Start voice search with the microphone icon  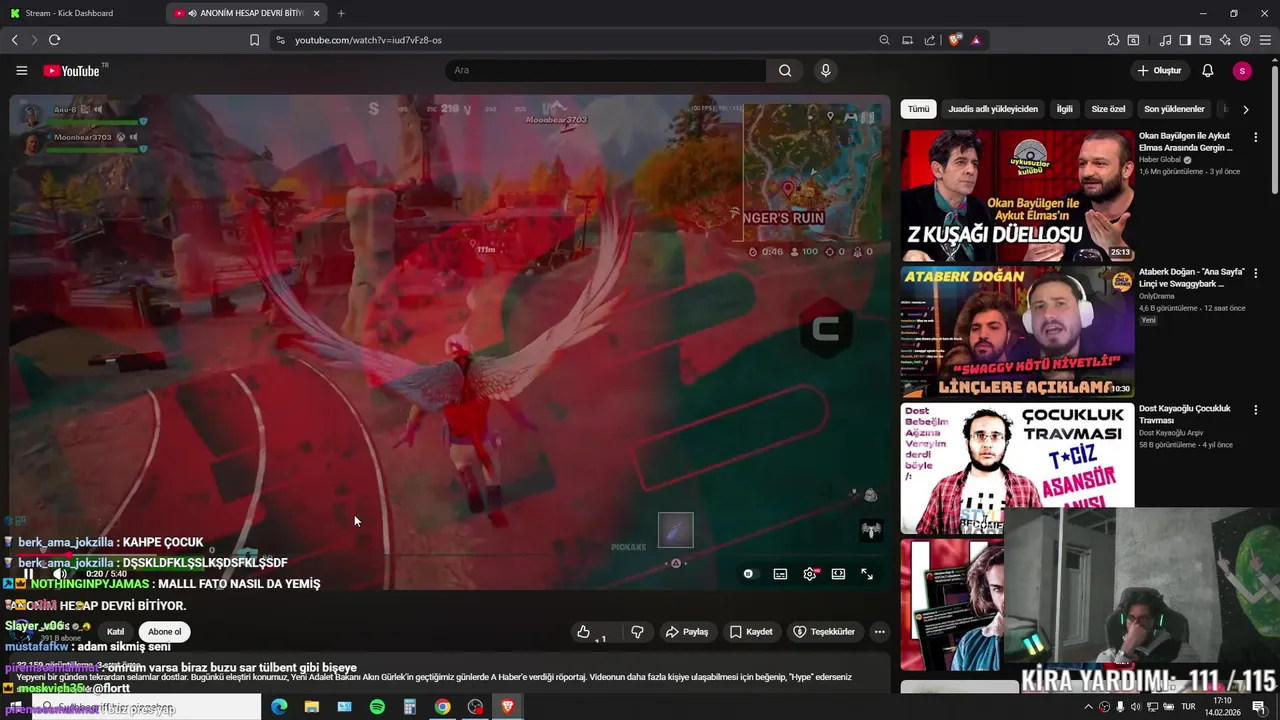pyautogui.click(x=825, y=71)
